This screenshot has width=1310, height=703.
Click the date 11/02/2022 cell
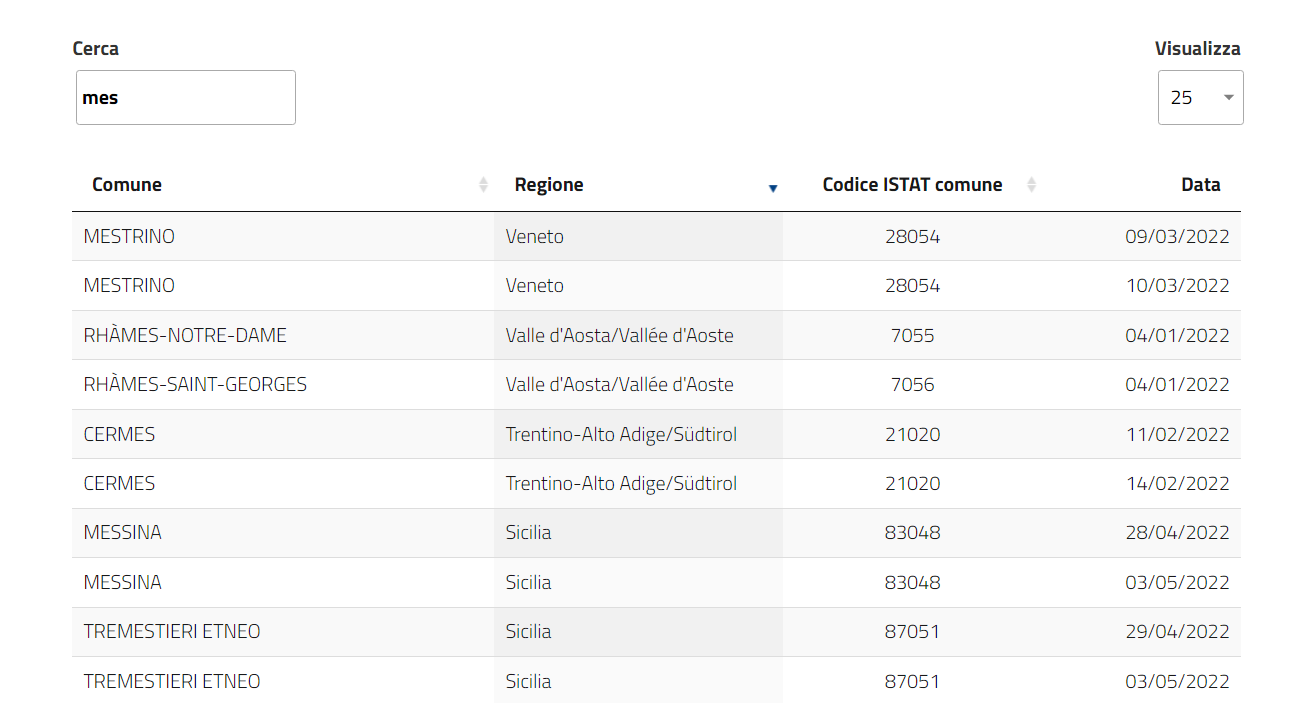point(1177,435)
